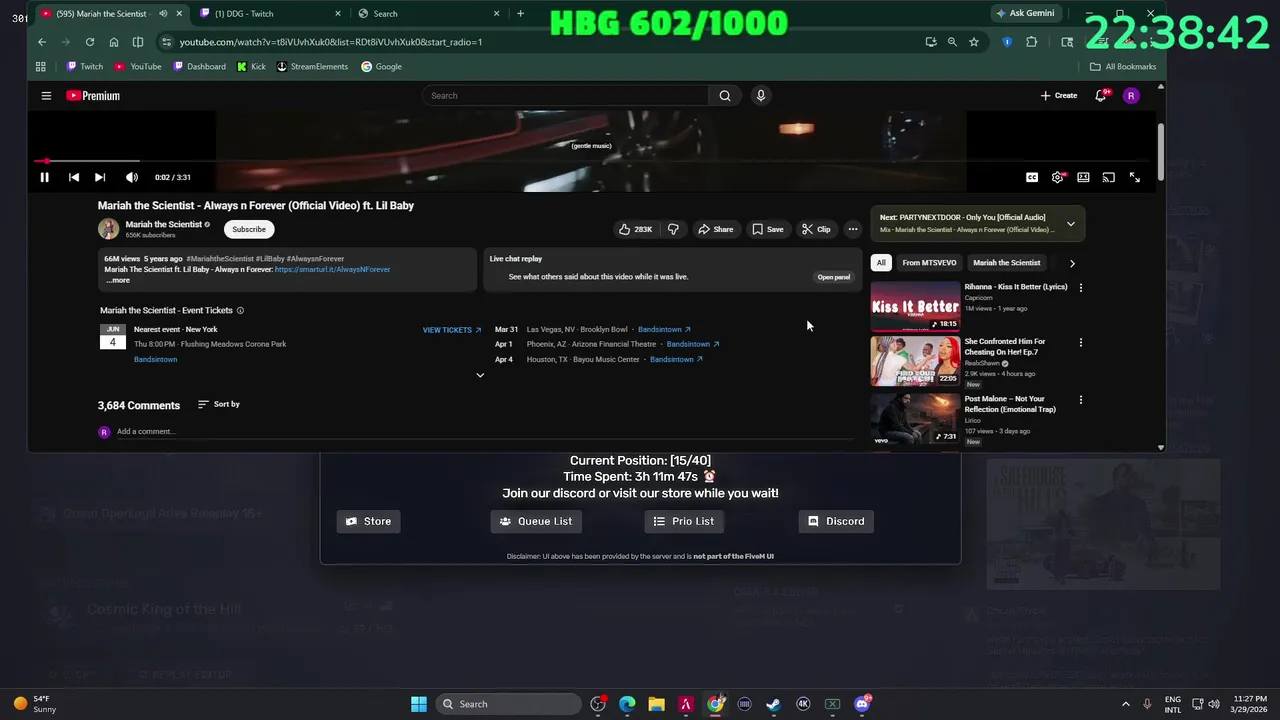Cast the video to a device
Image resolution: width=1280 pixels, height=720 pixels.
(x=1109, y=177)
